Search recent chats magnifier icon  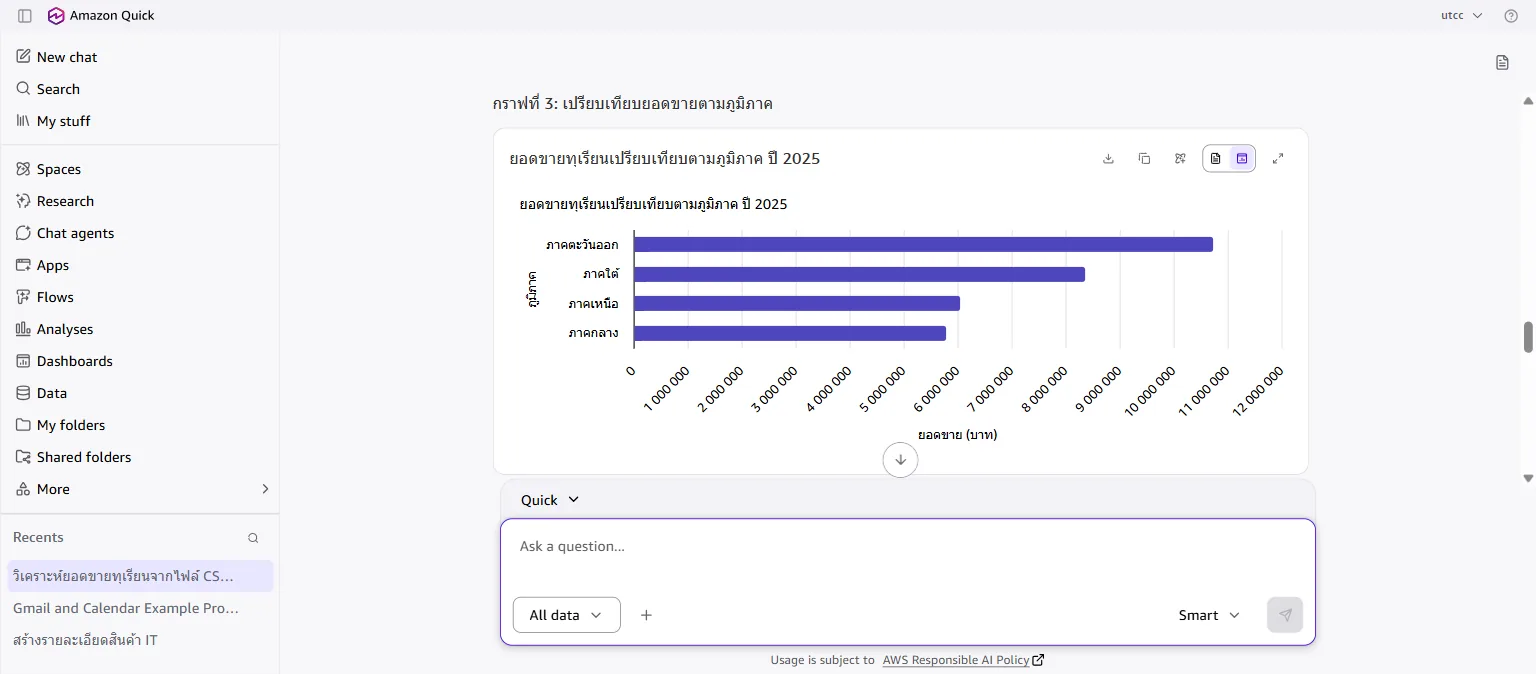[x=253, y=538]
